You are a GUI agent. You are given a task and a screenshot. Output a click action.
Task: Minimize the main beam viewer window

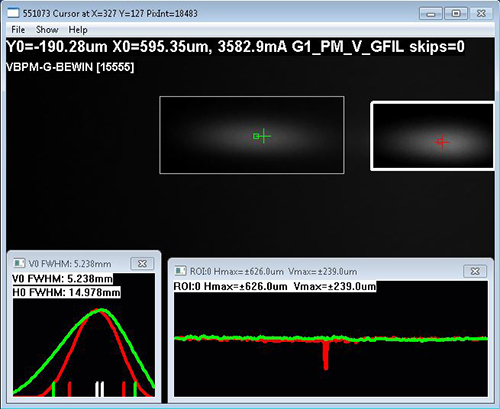click(x=431, y=14)
